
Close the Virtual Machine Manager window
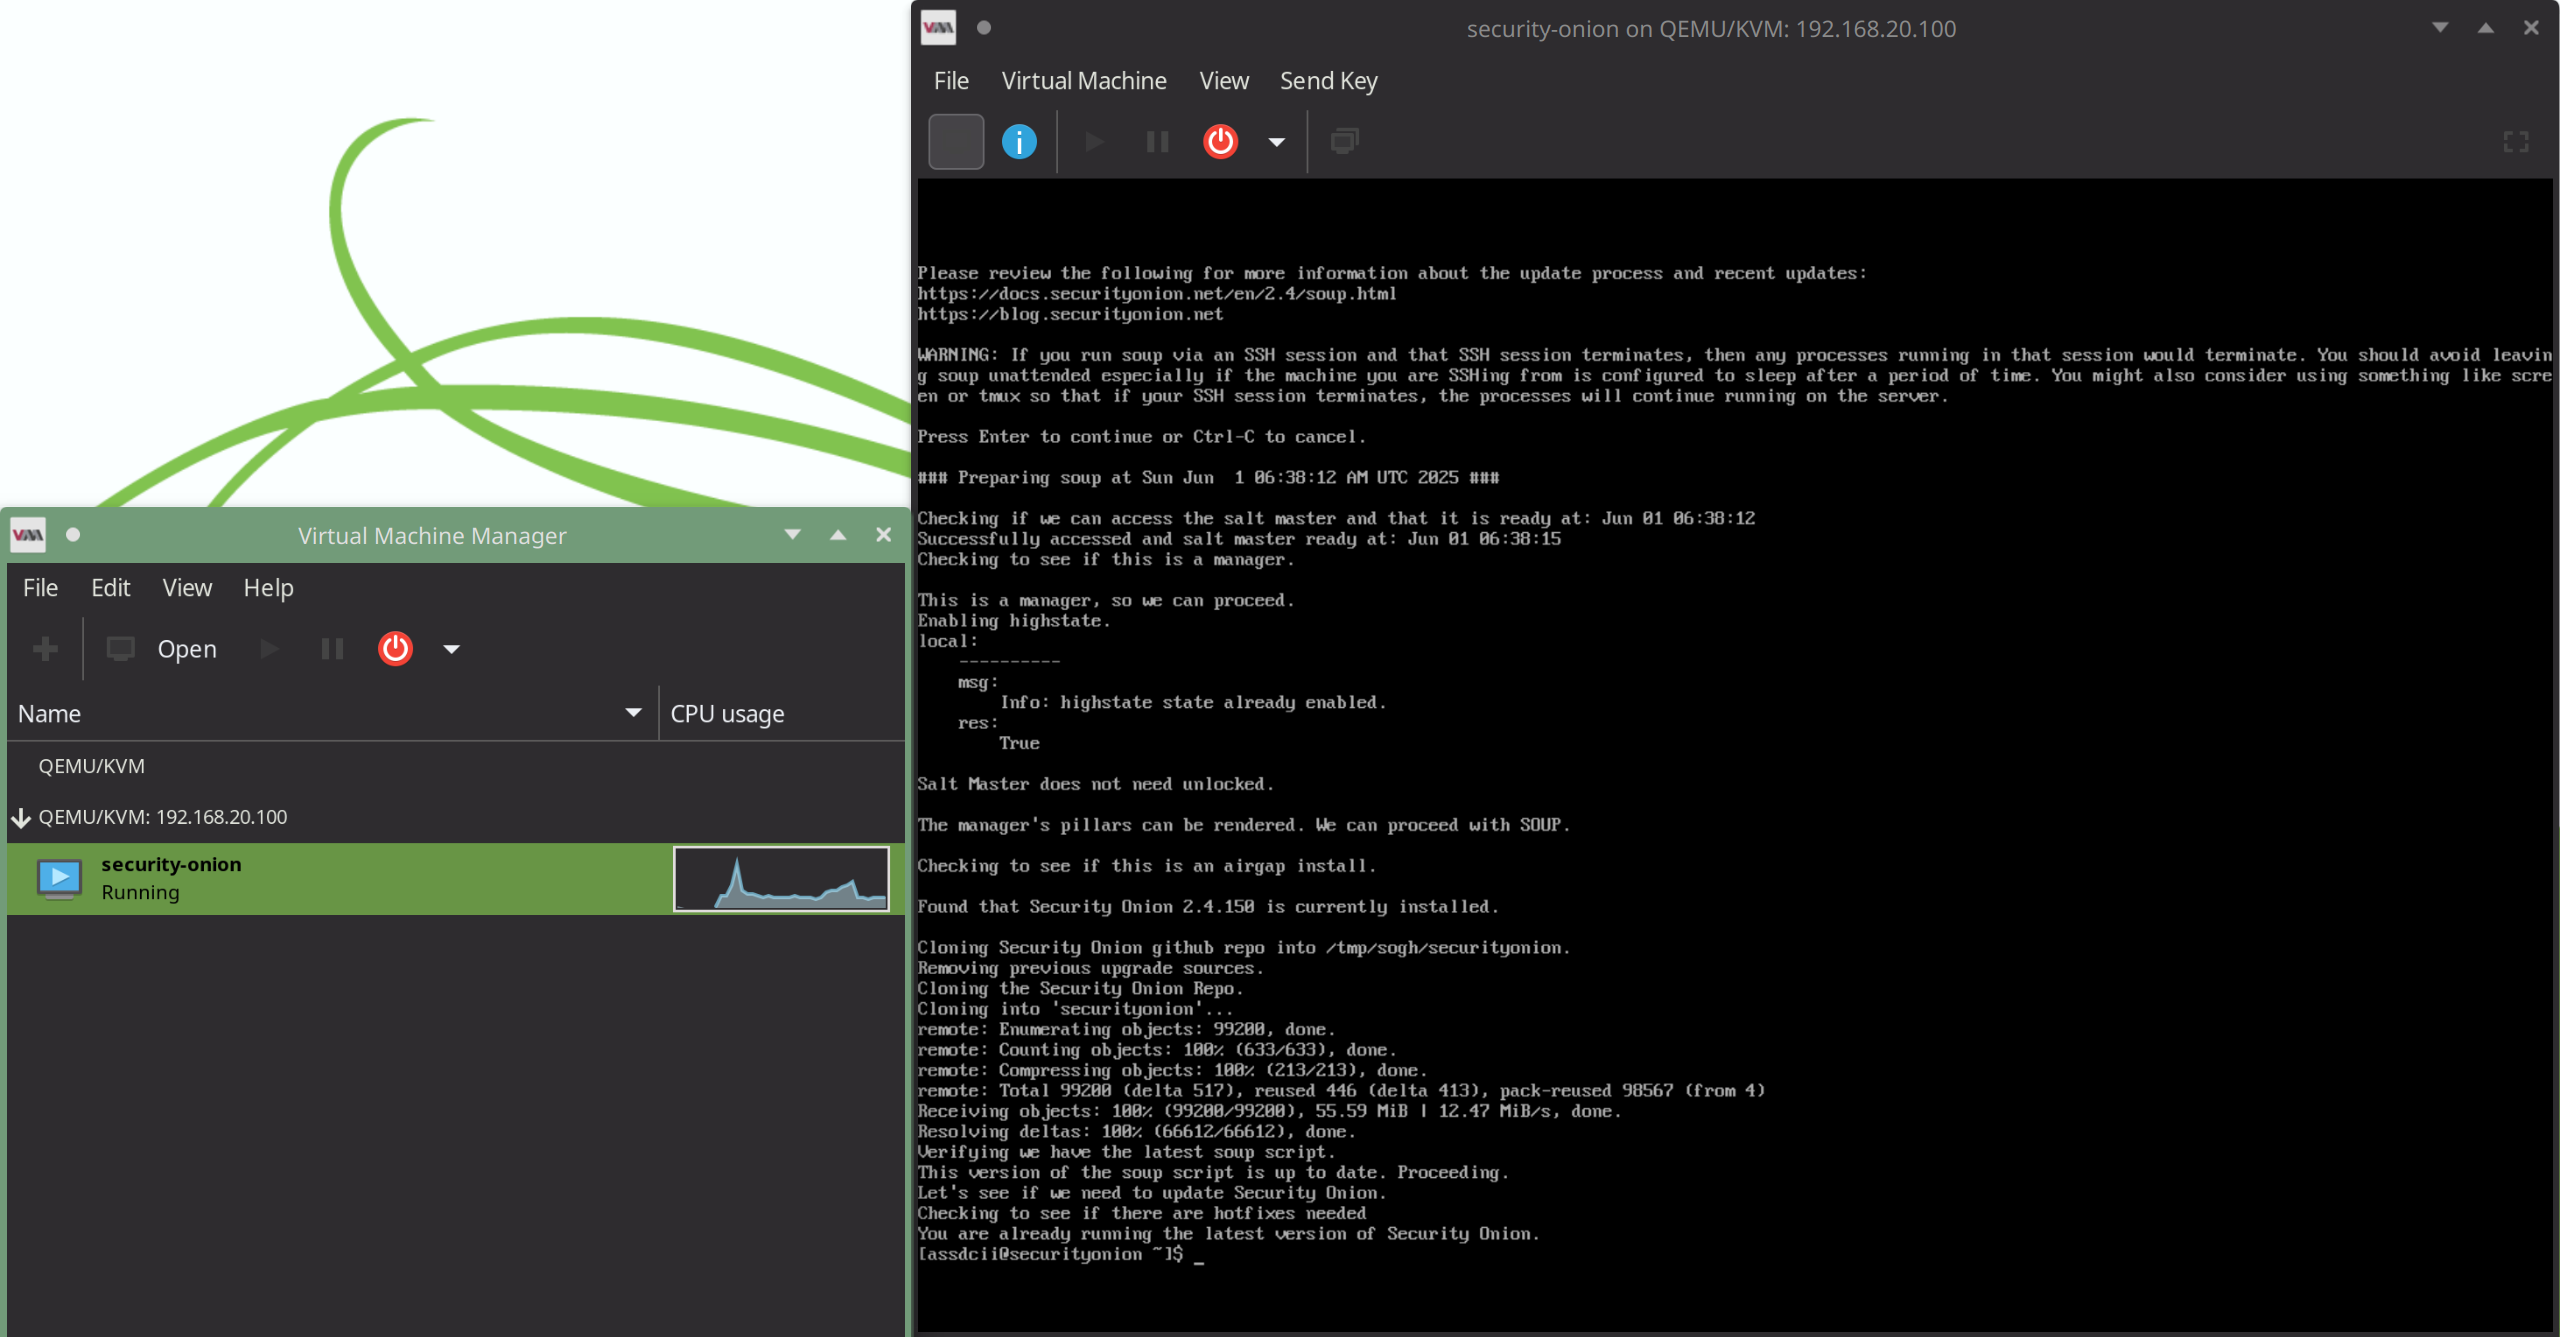tap(883, 535)
